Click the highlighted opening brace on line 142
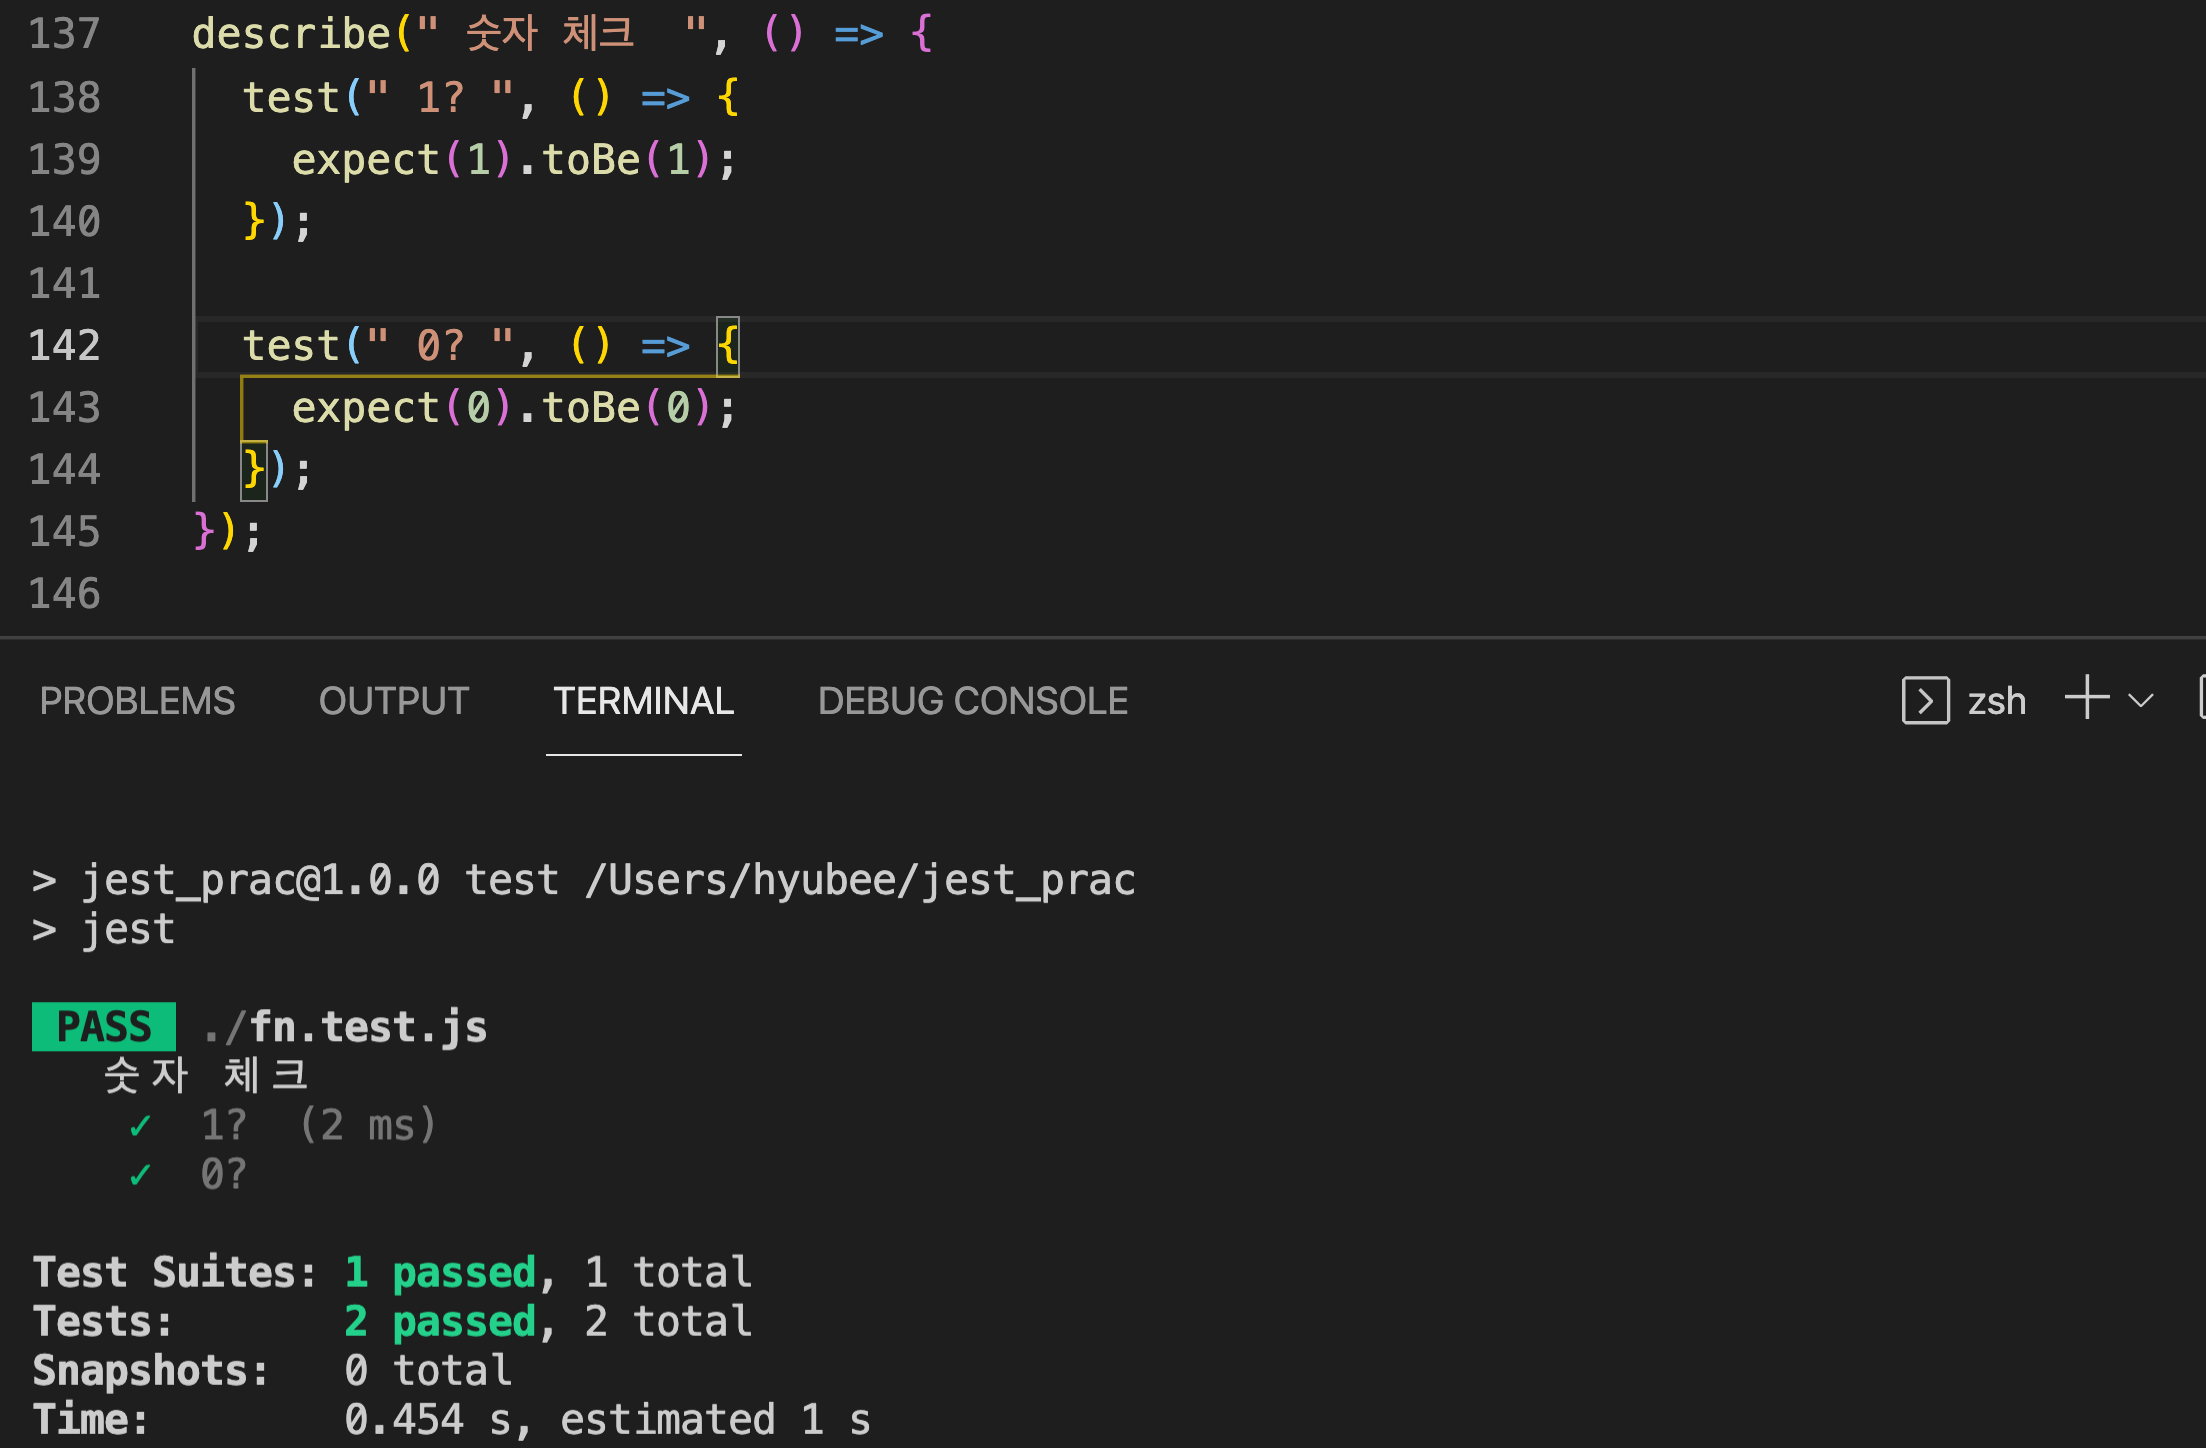The image size is (2206, 1448). [728, 346]
